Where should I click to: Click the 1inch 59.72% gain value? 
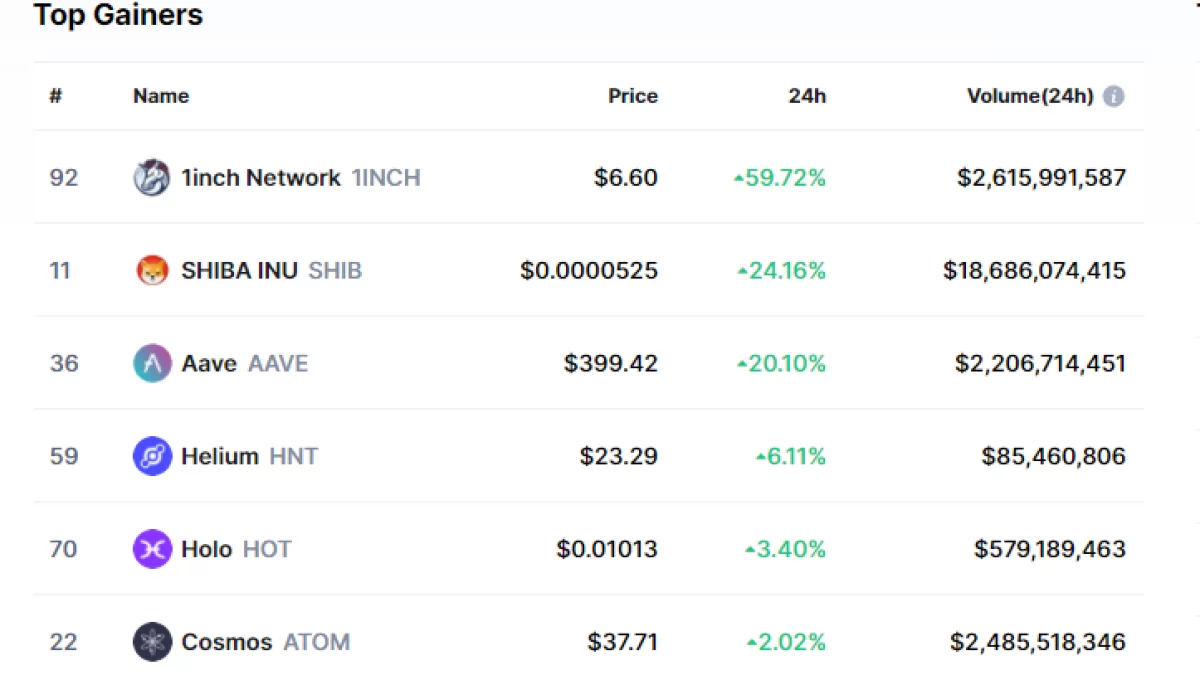pos(780,178)
